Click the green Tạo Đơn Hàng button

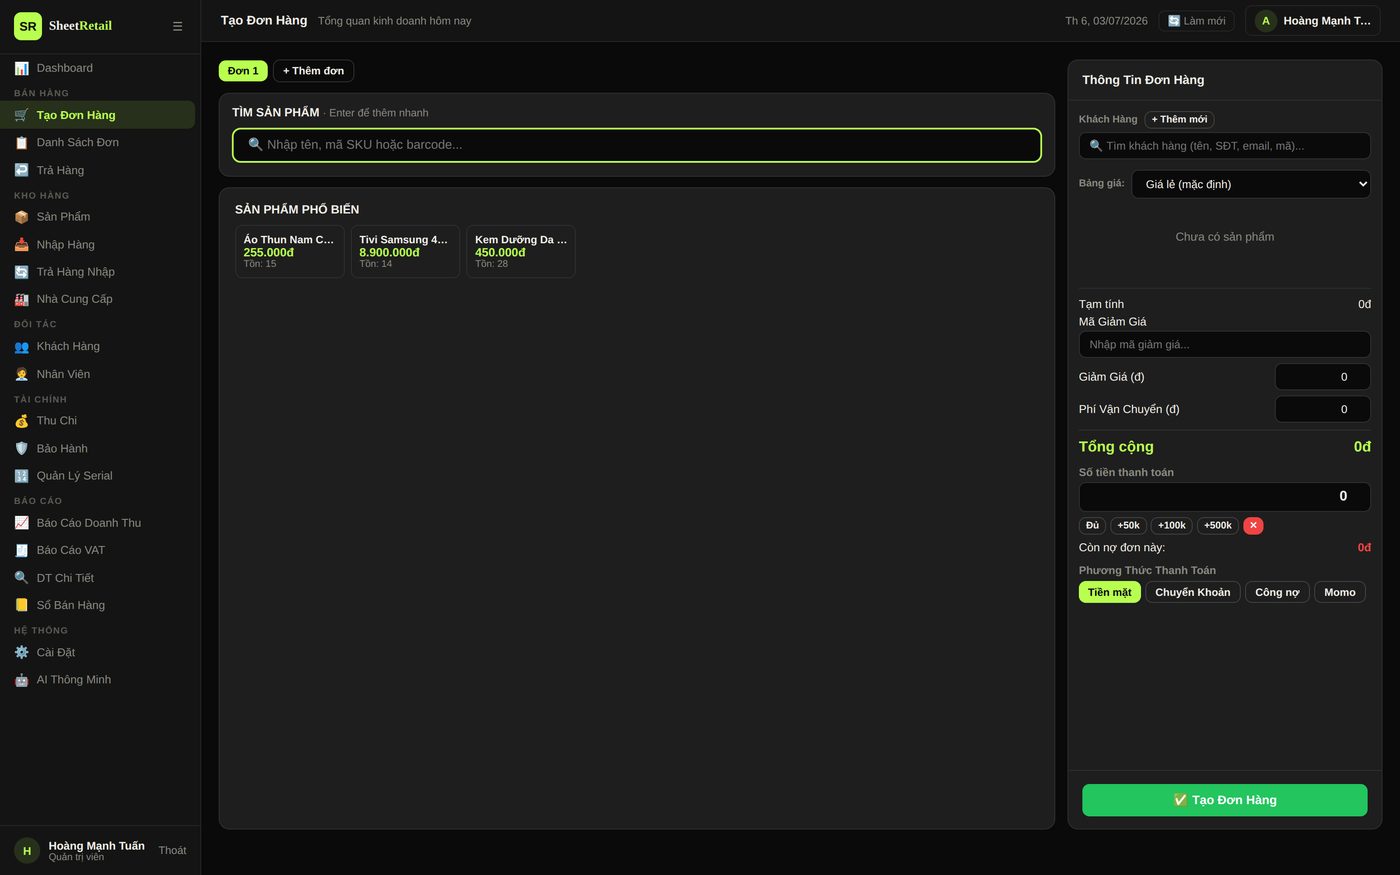click(x=1224, y=800)
